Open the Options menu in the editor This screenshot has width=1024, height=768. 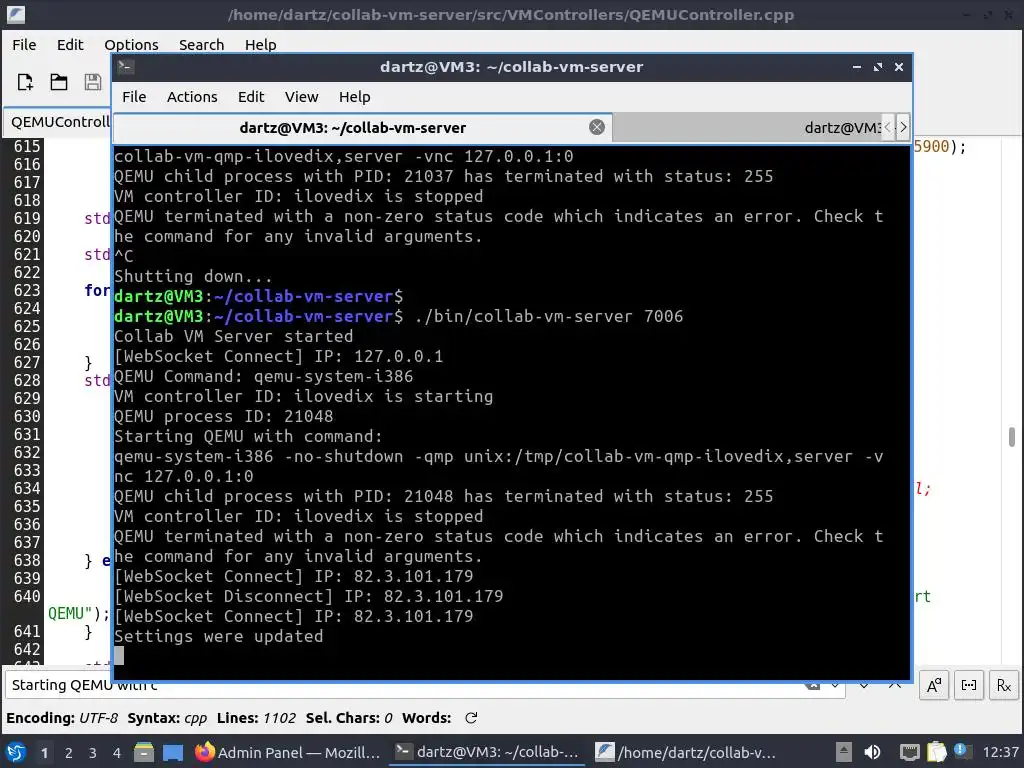point(131,44)
